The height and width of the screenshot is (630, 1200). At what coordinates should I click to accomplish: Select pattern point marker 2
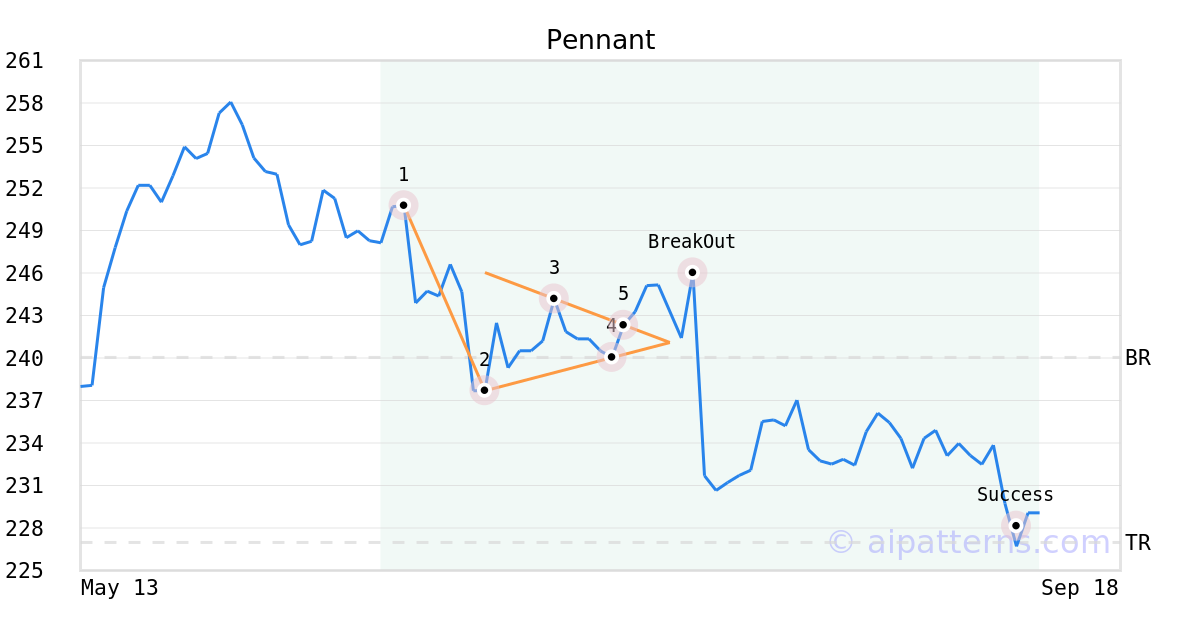click(x=484, y=390)
